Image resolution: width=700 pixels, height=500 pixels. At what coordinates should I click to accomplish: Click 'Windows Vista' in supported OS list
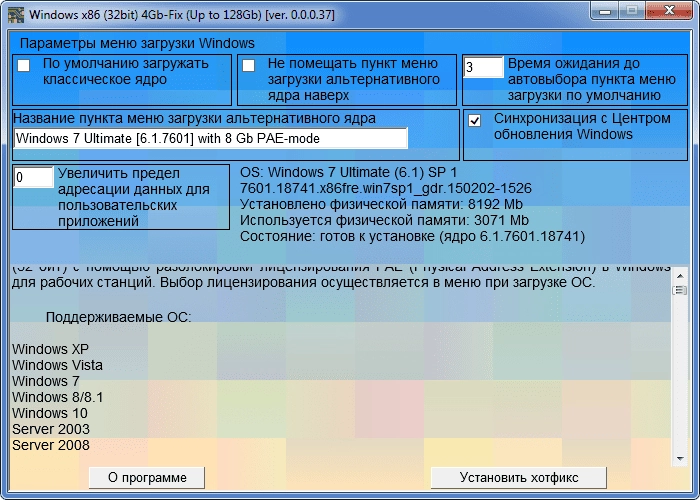[57, 365]
